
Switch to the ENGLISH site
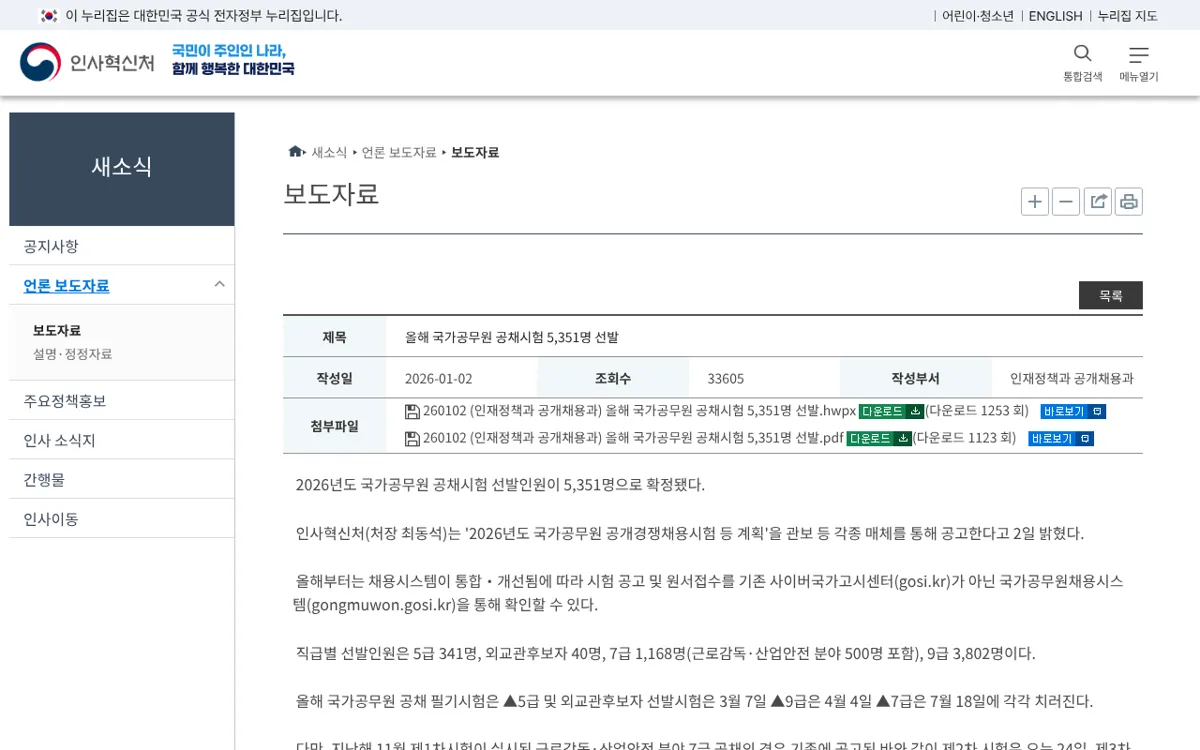coord(1055,15)
